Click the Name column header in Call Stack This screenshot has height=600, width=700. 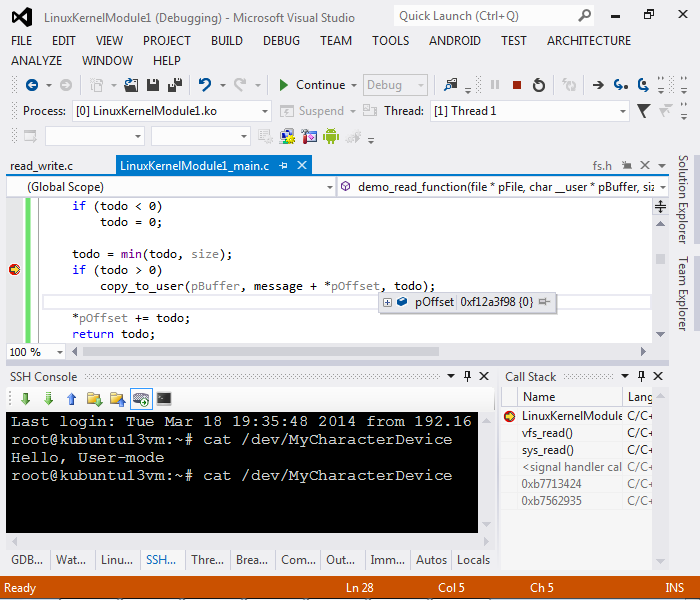click(x=570, y=396)
